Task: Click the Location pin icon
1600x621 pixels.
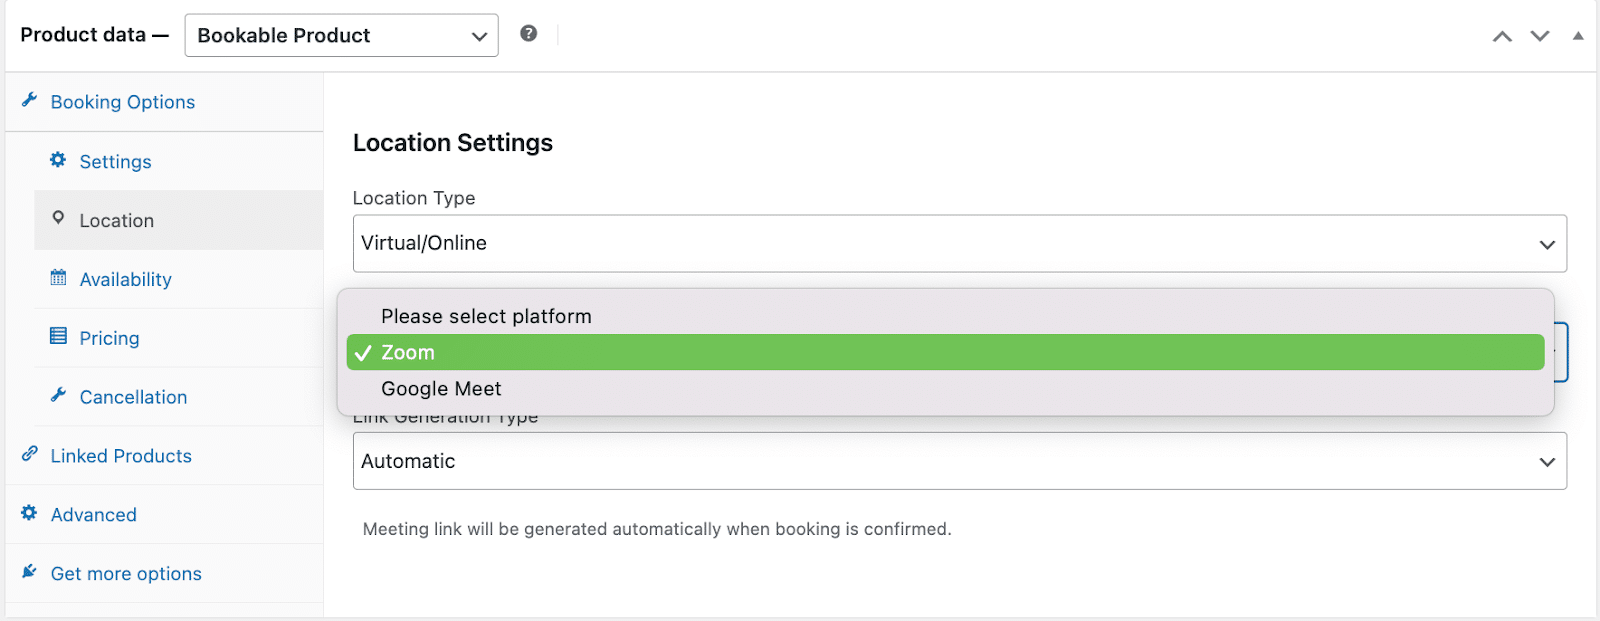Action: pyautogui.click(x=58, y=218)
